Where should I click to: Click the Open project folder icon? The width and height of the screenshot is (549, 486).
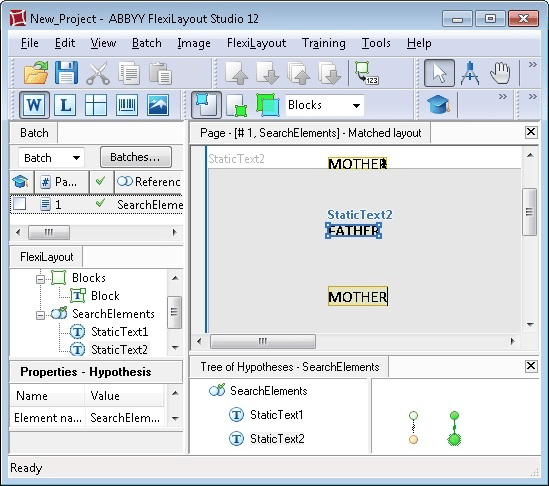(36, 73)
